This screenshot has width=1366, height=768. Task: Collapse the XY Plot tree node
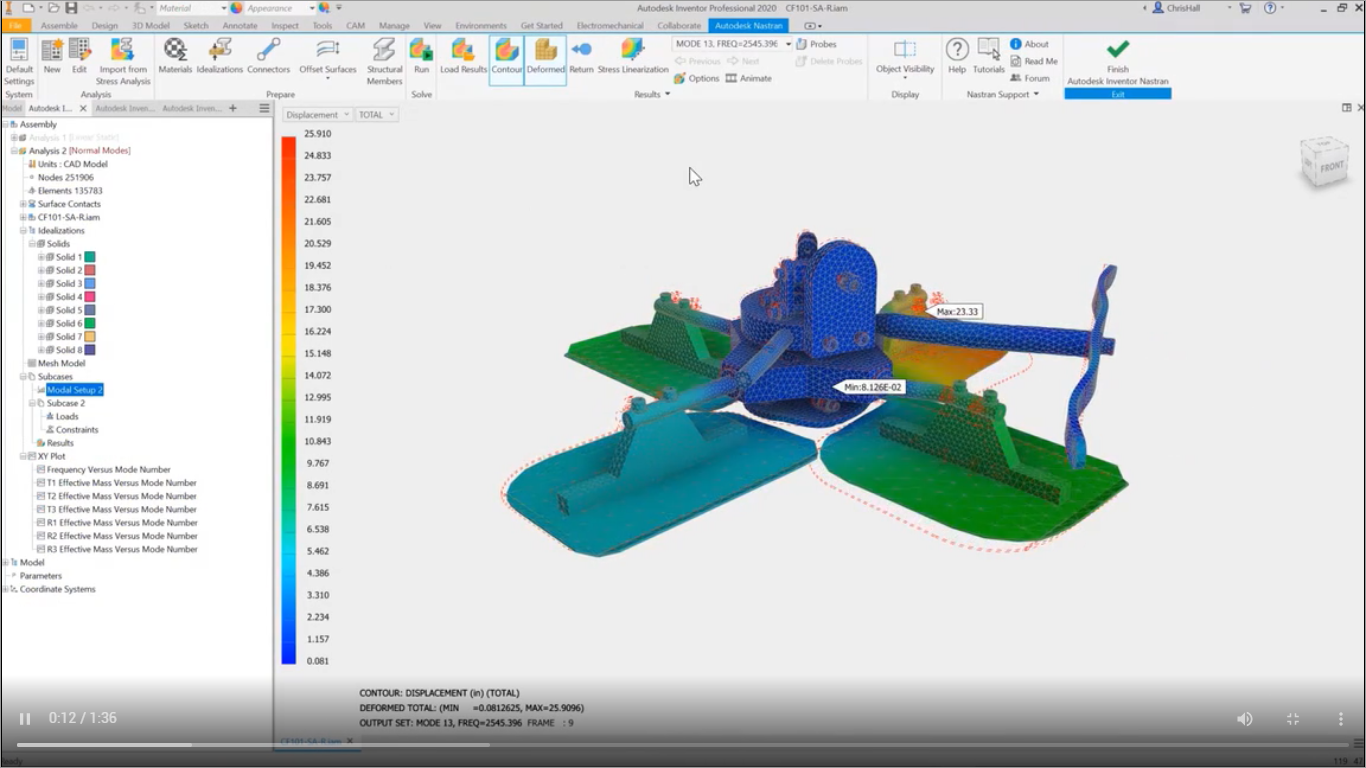coord(23,456)
